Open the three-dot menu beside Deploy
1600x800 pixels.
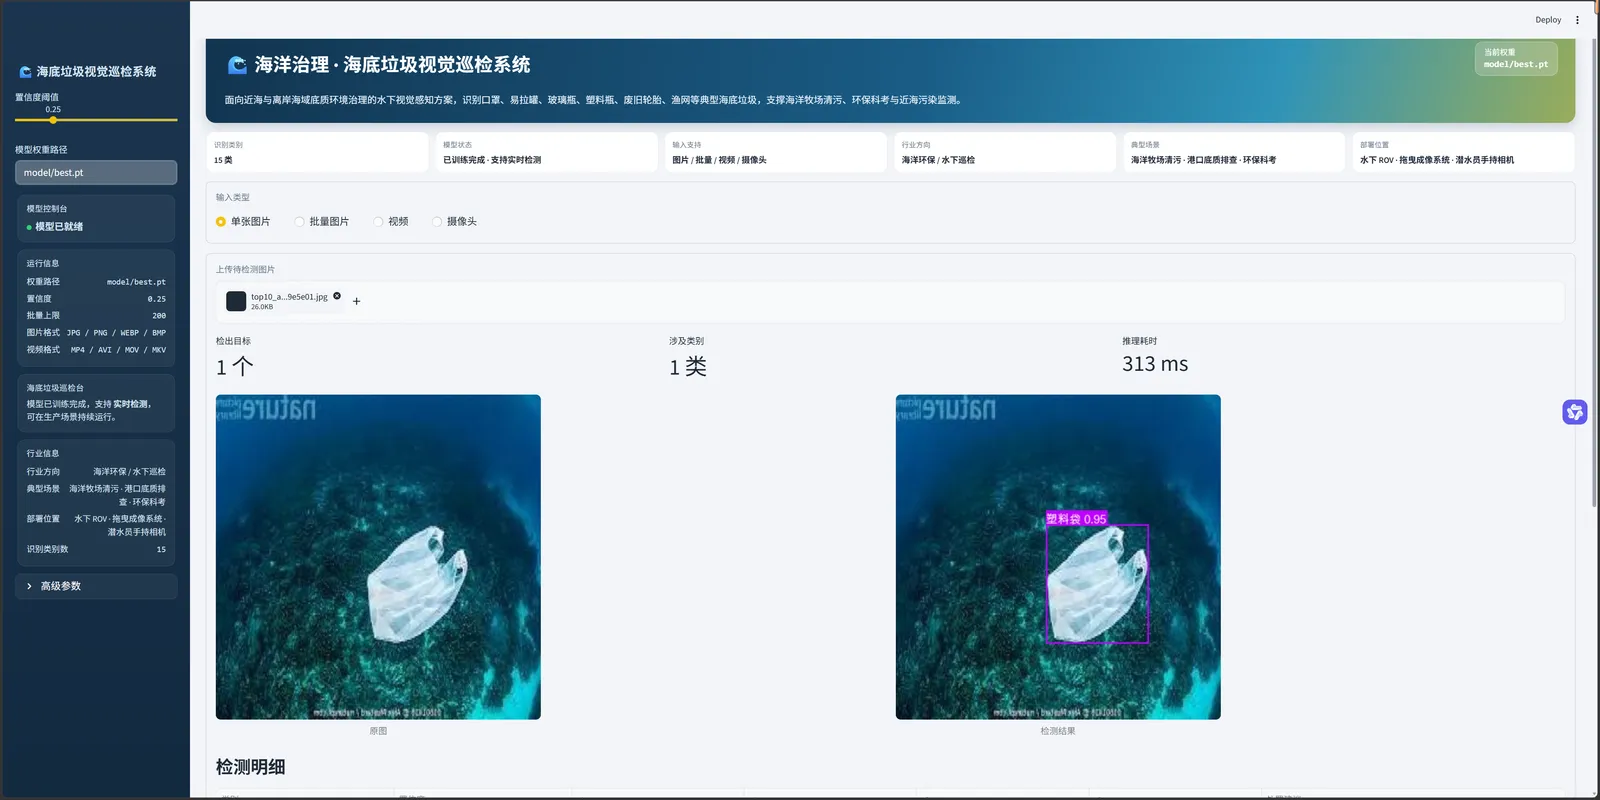click(1577, 20)
